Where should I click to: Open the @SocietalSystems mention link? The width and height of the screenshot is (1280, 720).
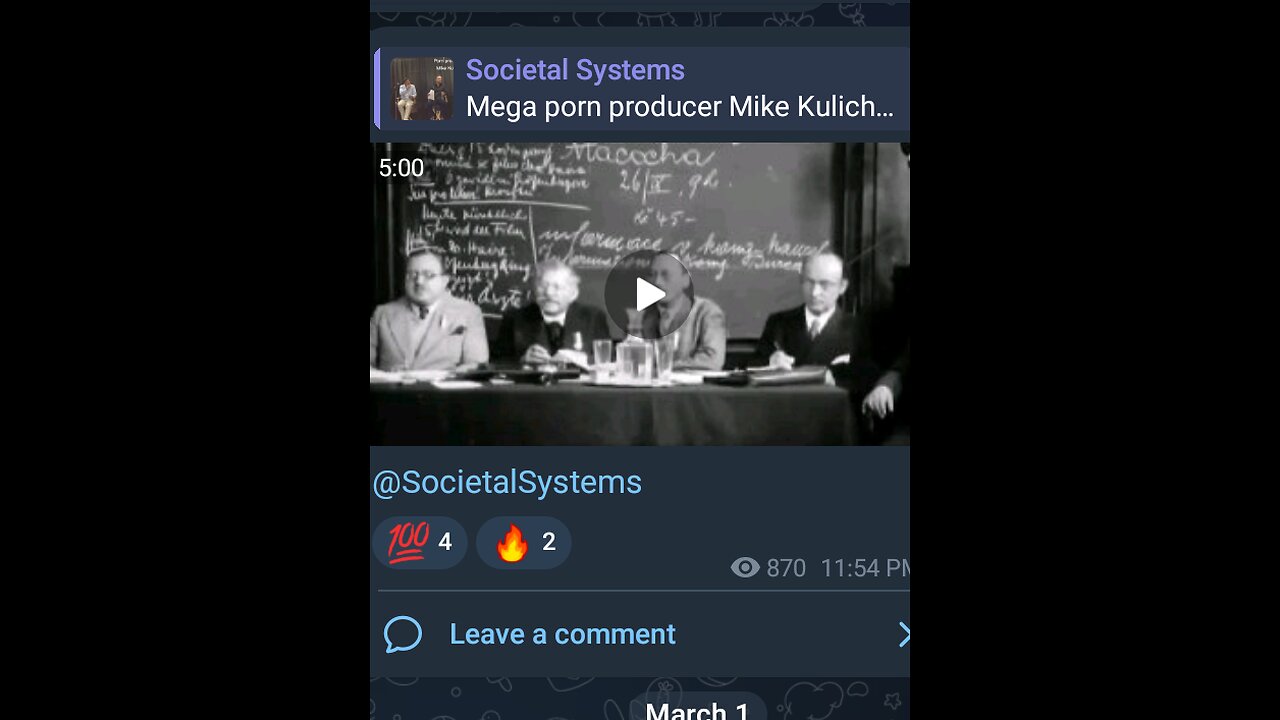click(507, 482)
